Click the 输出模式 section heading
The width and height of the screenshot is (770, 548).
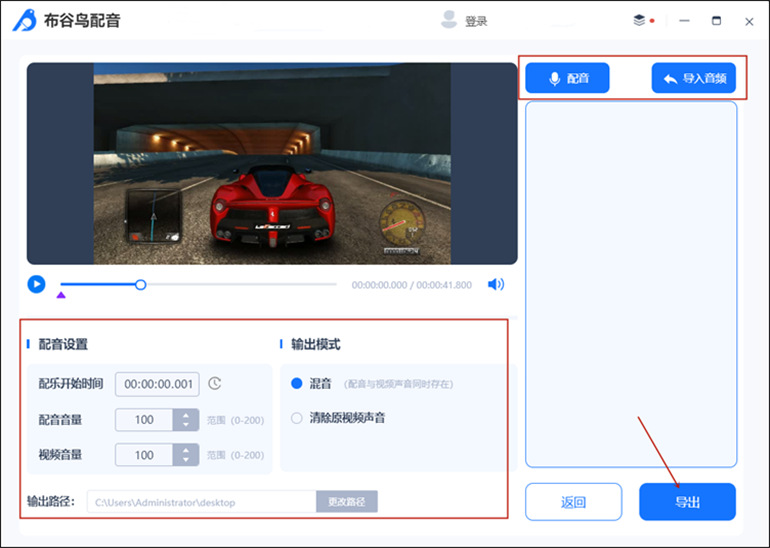(x=316, y=344)
